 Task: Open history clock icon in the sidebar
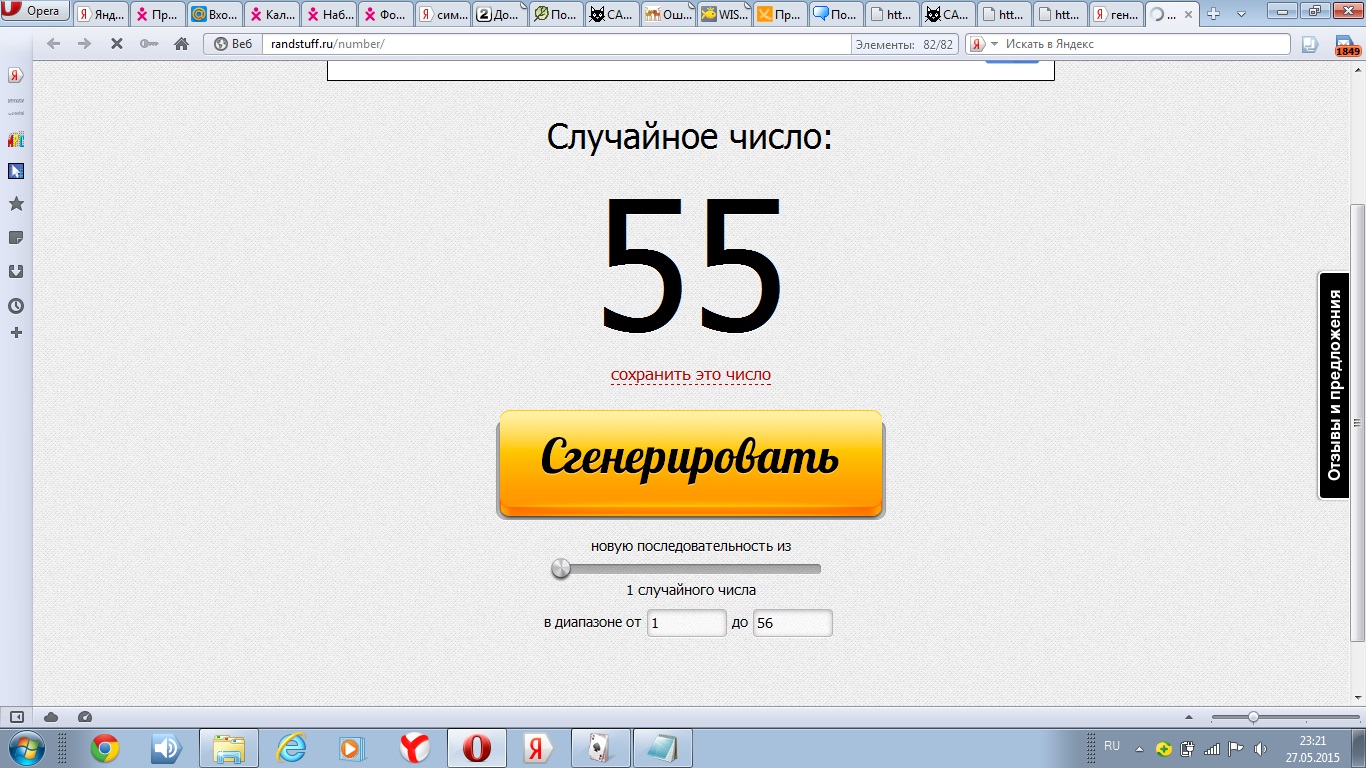tap(16, 306)
